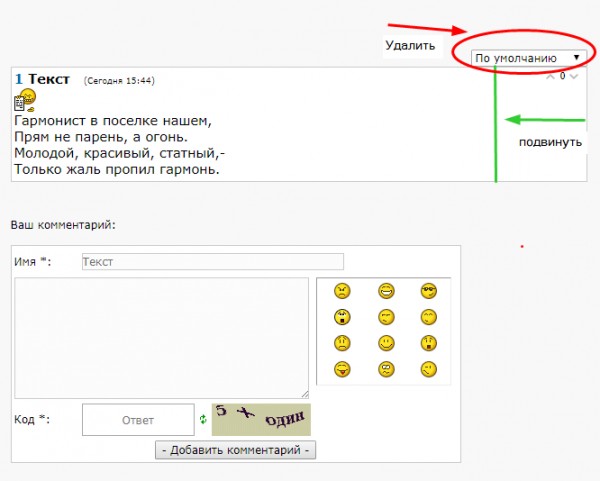The height and width of the screenshot is (481, 600).
Task: Insert the surprised smiley beside the plain smile
Action: (429, 343)
